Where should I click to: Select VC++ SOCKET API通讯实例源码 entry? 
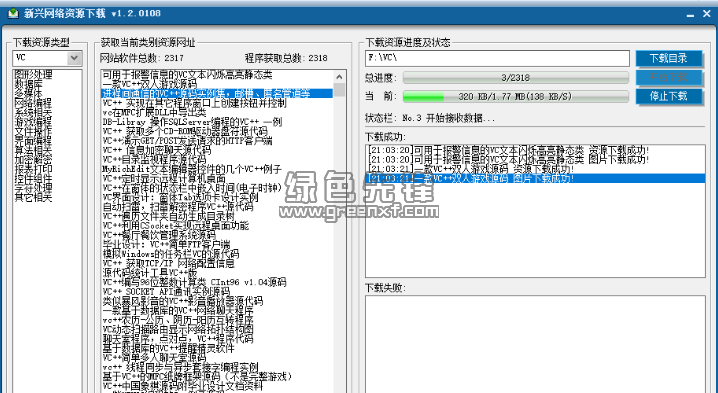point(166,291)
